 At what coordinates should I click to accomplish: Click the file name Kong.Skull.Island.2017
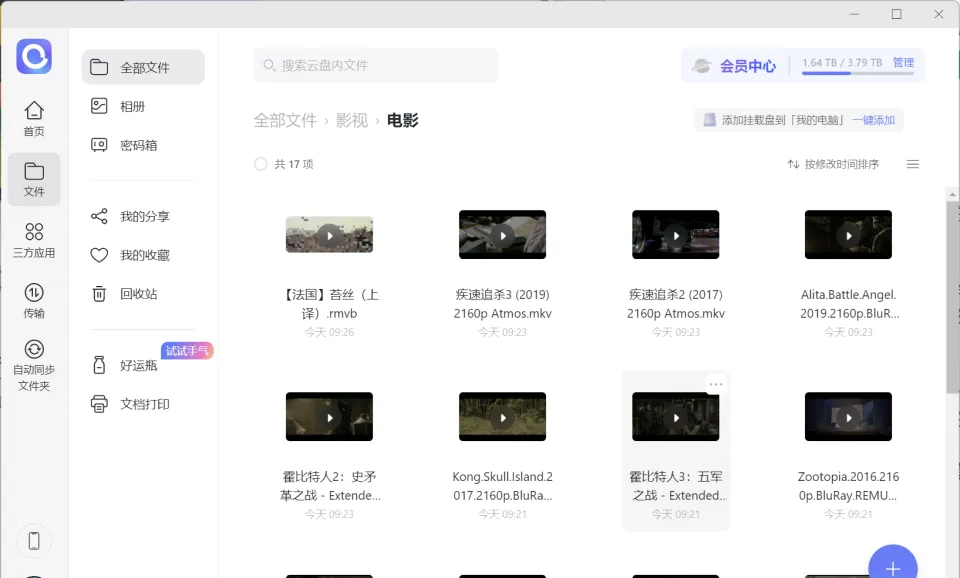pos(502,486)
